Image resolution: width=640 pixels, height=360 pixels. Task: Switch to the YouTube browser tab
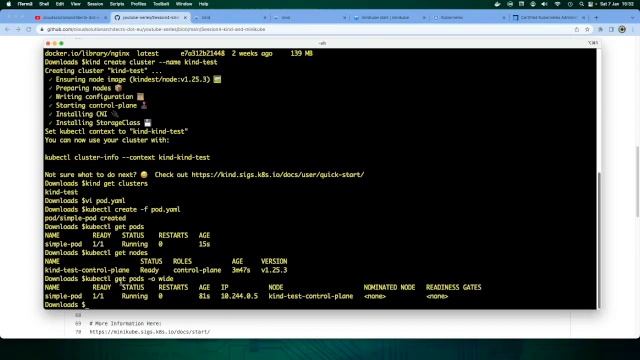(70, 18)
